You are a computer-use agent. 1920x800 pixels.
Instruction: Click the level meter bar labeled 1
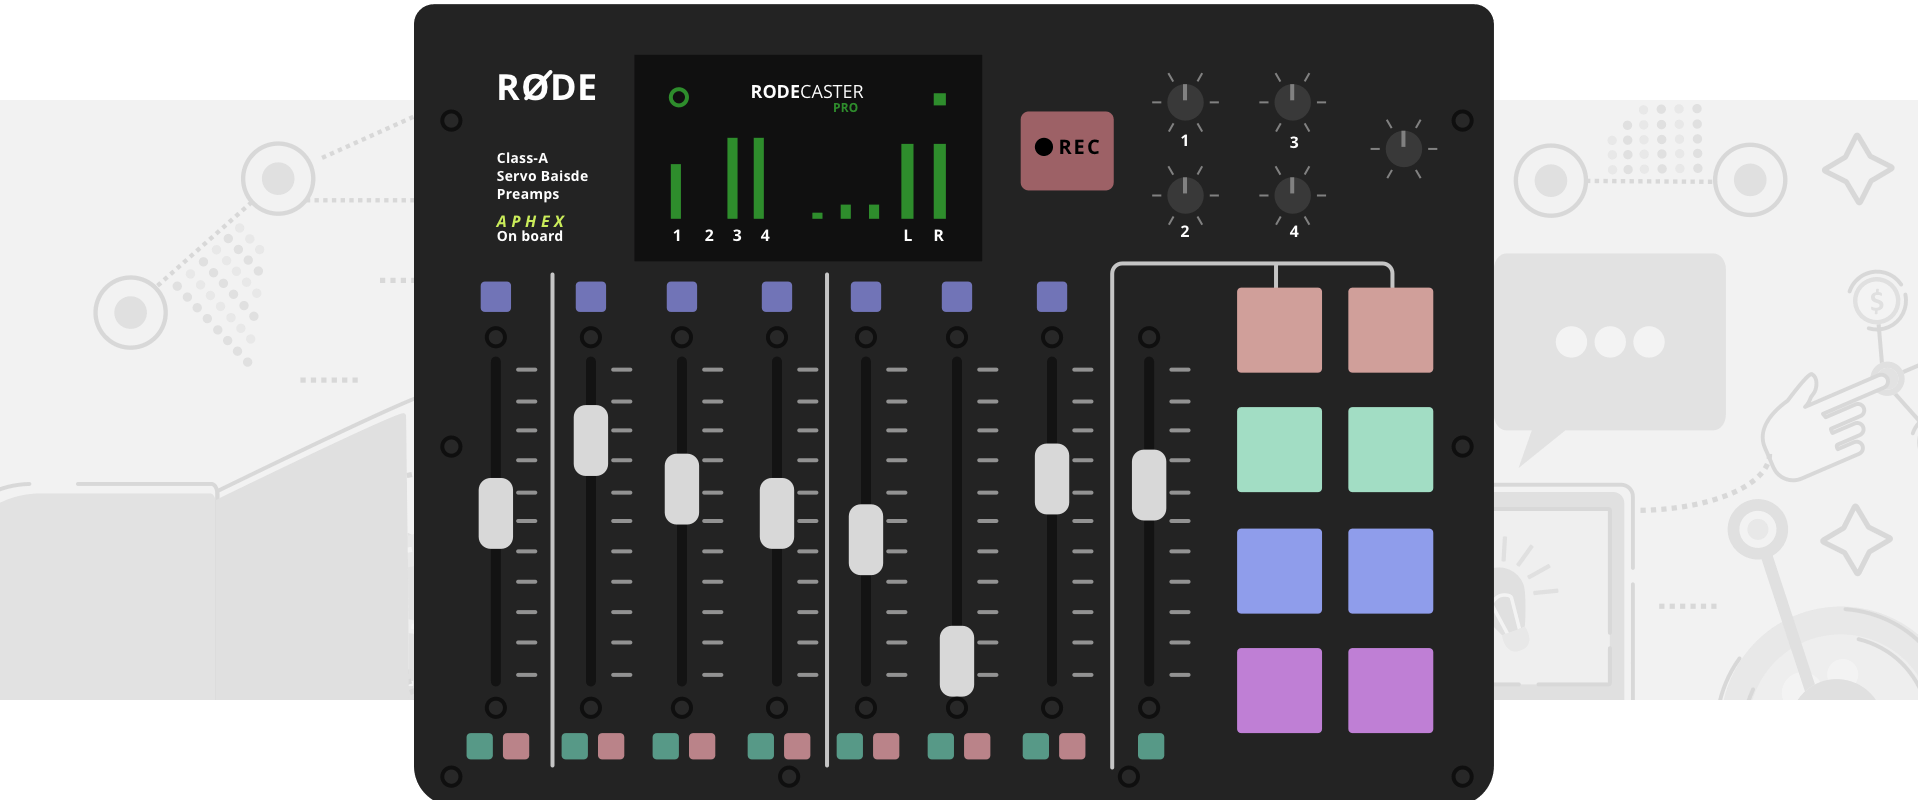[676, 191]
